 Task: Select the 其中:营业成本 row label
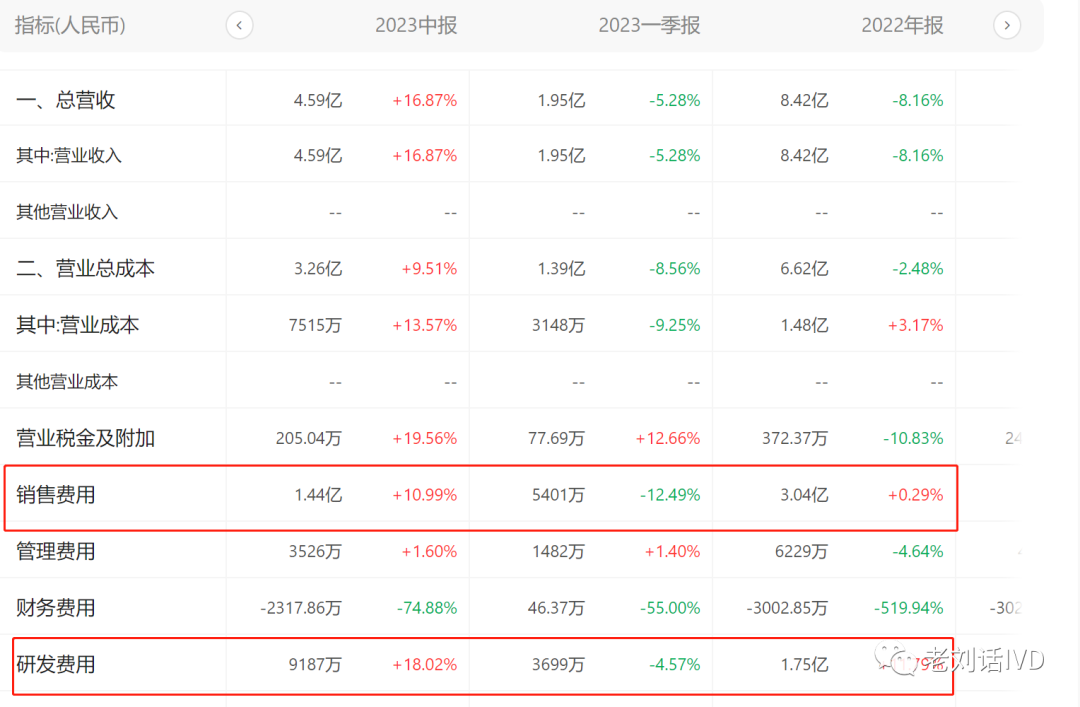click(x=77, y=325)
